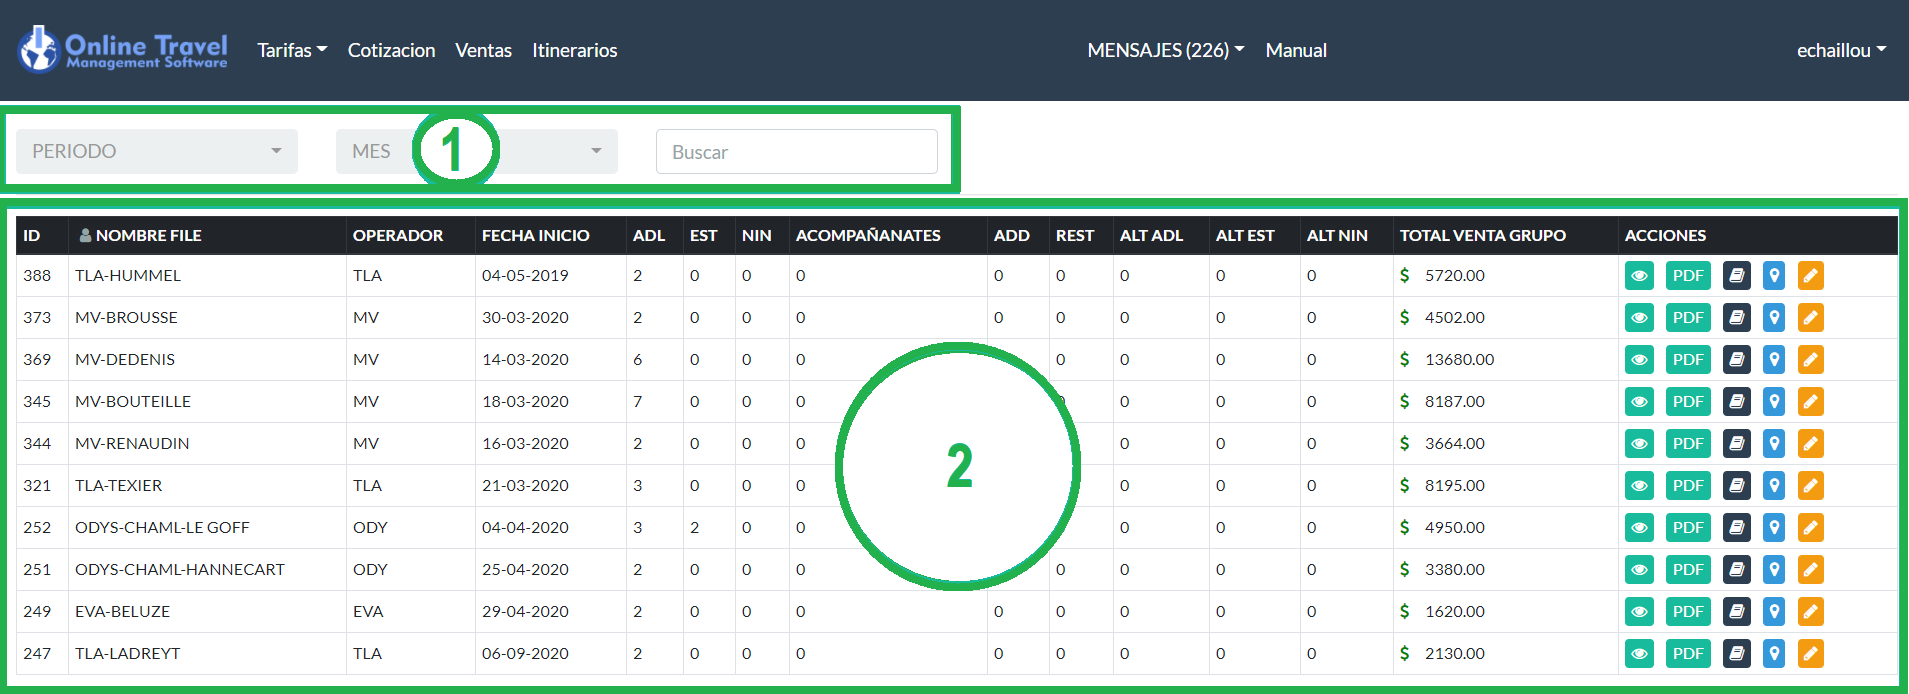
Task: Open the Manual link
Action: pos(1295,50)
